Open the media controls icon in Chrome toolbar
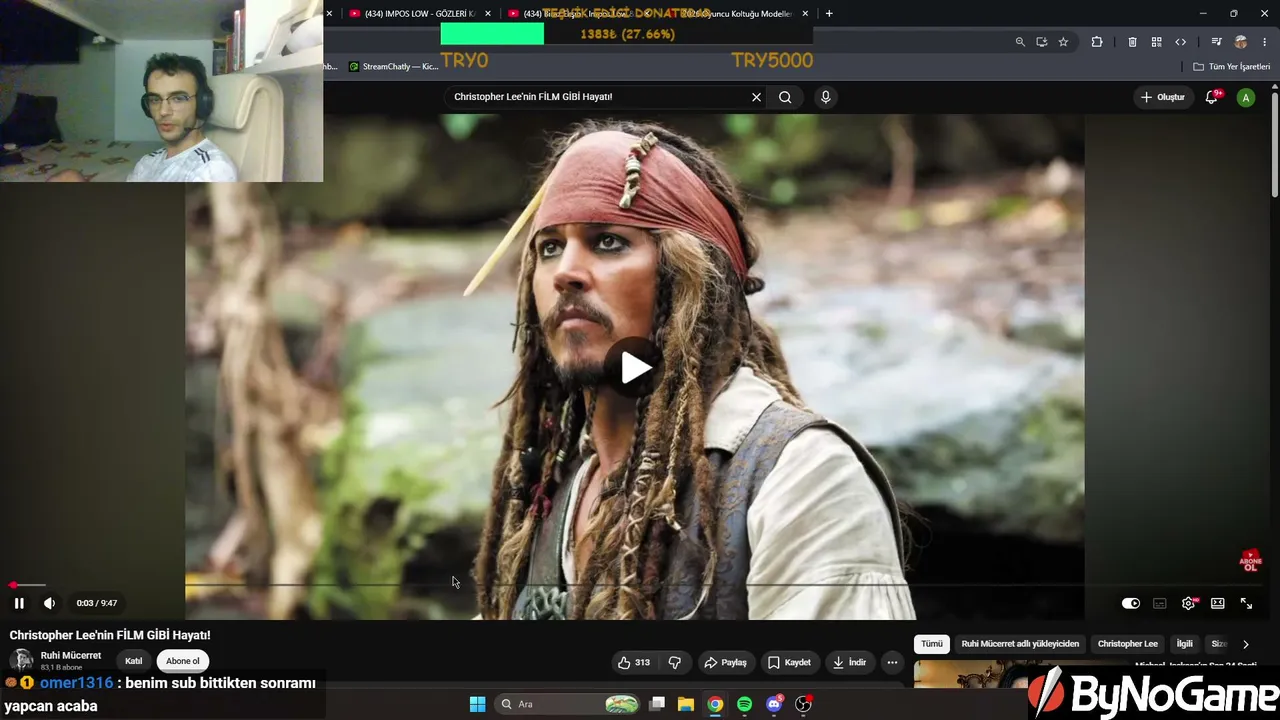The height and width of the screenshot is (720, 1280). pos(1216,42)
